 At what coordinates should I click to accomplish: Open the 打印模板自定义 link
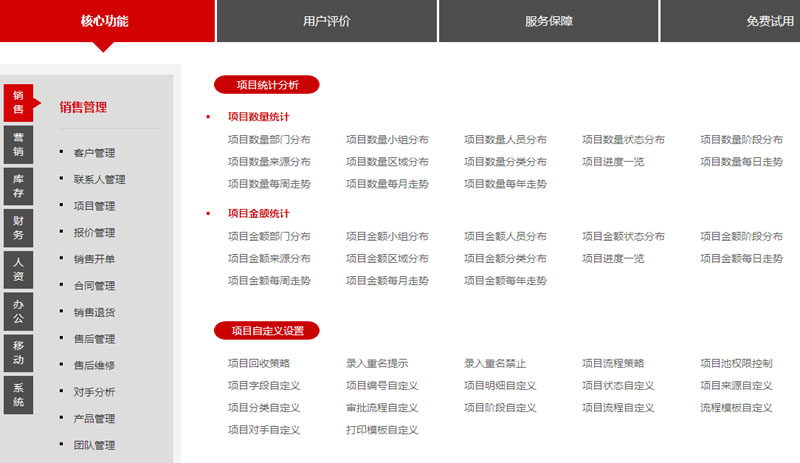[x=381, y=430]
